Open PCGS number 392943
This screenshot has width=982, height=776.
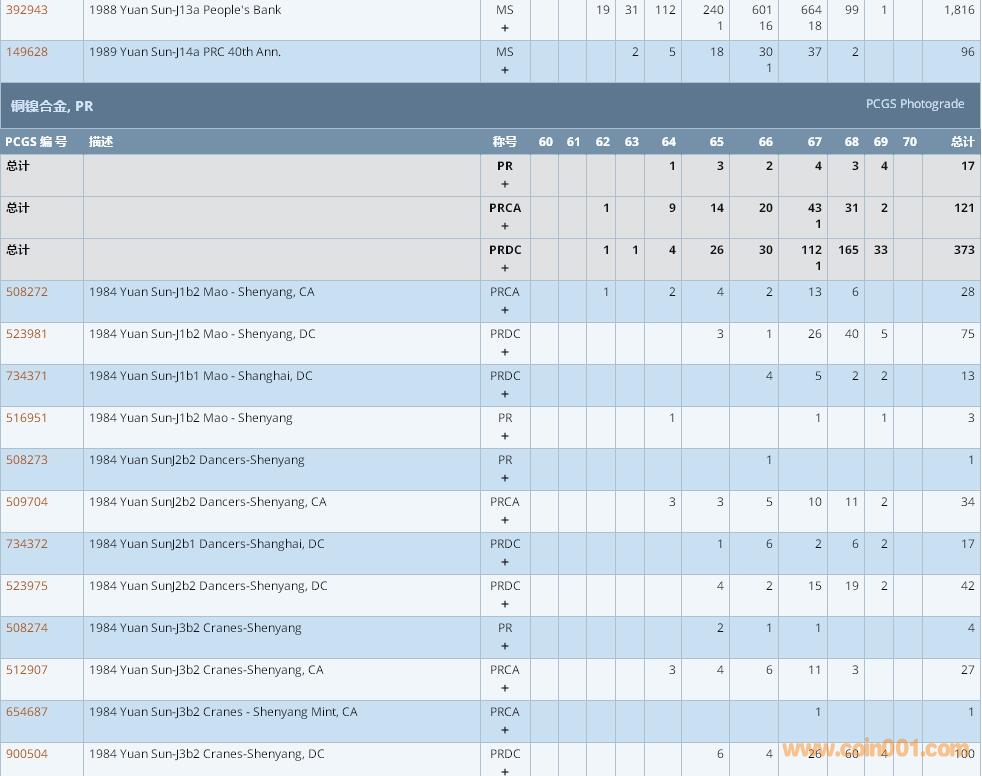pyautogui.click(x=27, y=10)
